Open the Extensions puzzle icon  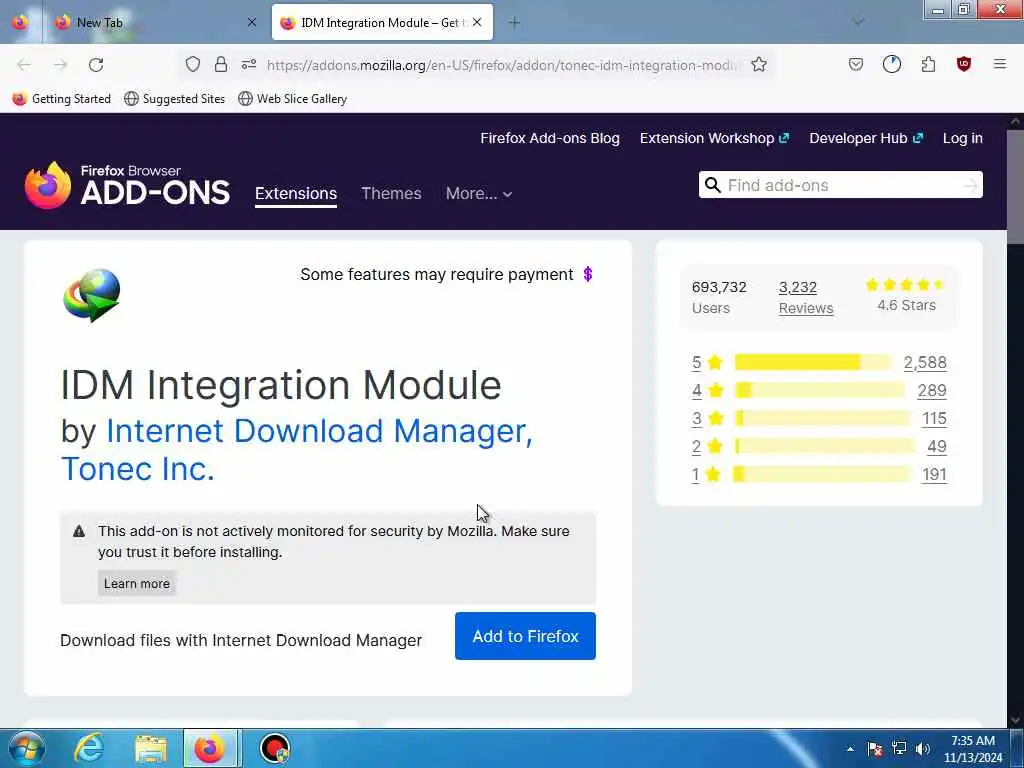[x=928, y=64]
